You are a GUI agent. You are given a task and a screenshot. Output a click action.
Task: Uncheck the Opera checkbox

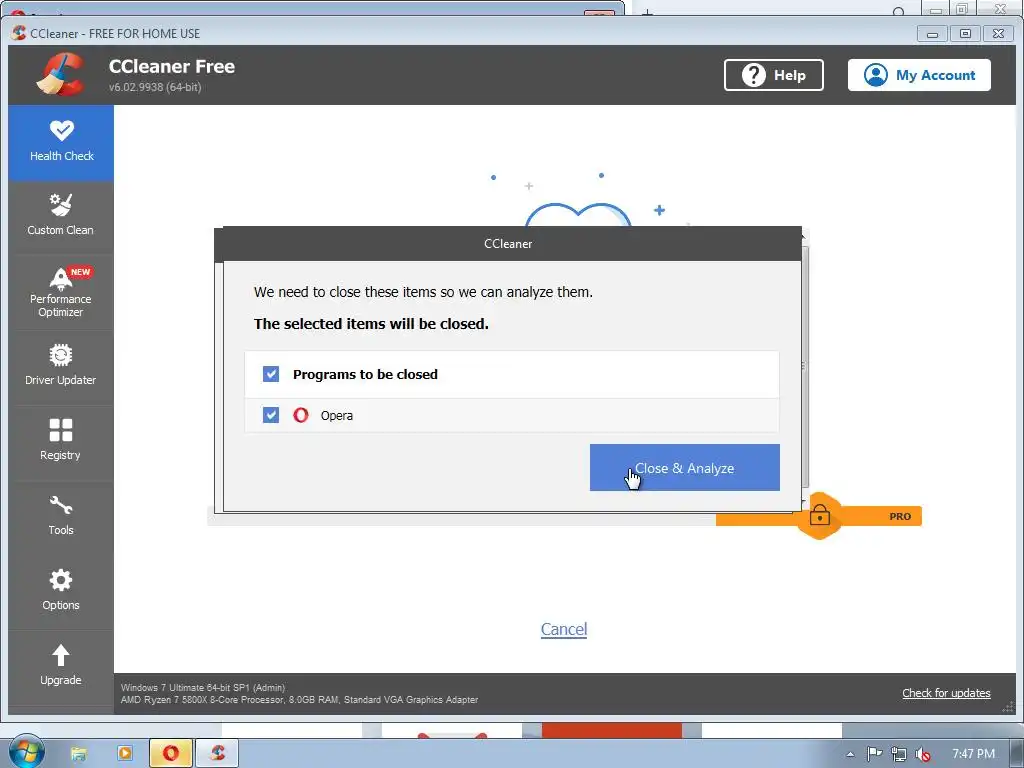pos(270,415)
